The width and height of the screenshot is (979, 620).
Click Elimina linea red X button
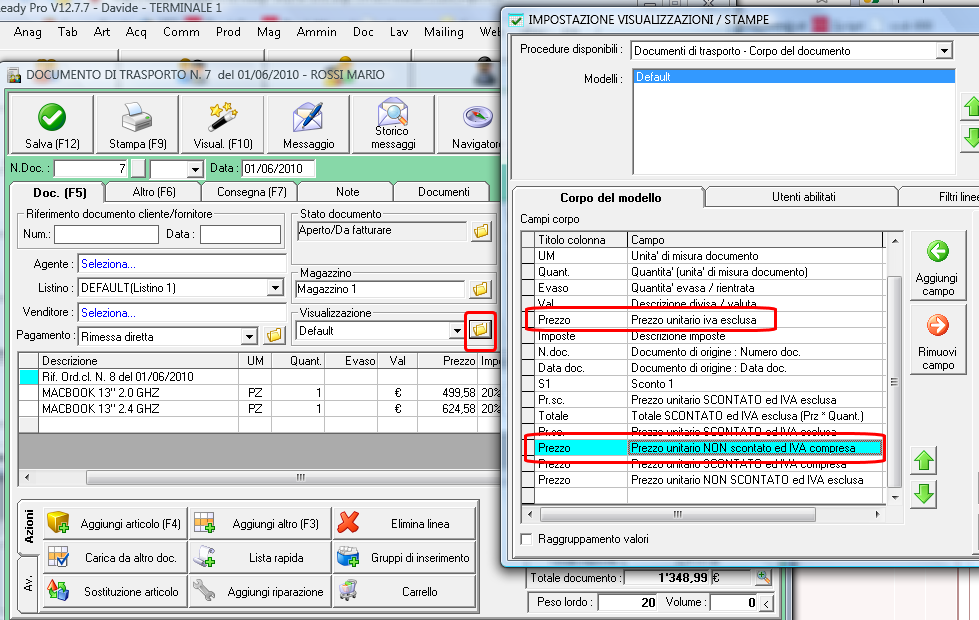click(x=404, y=524)
